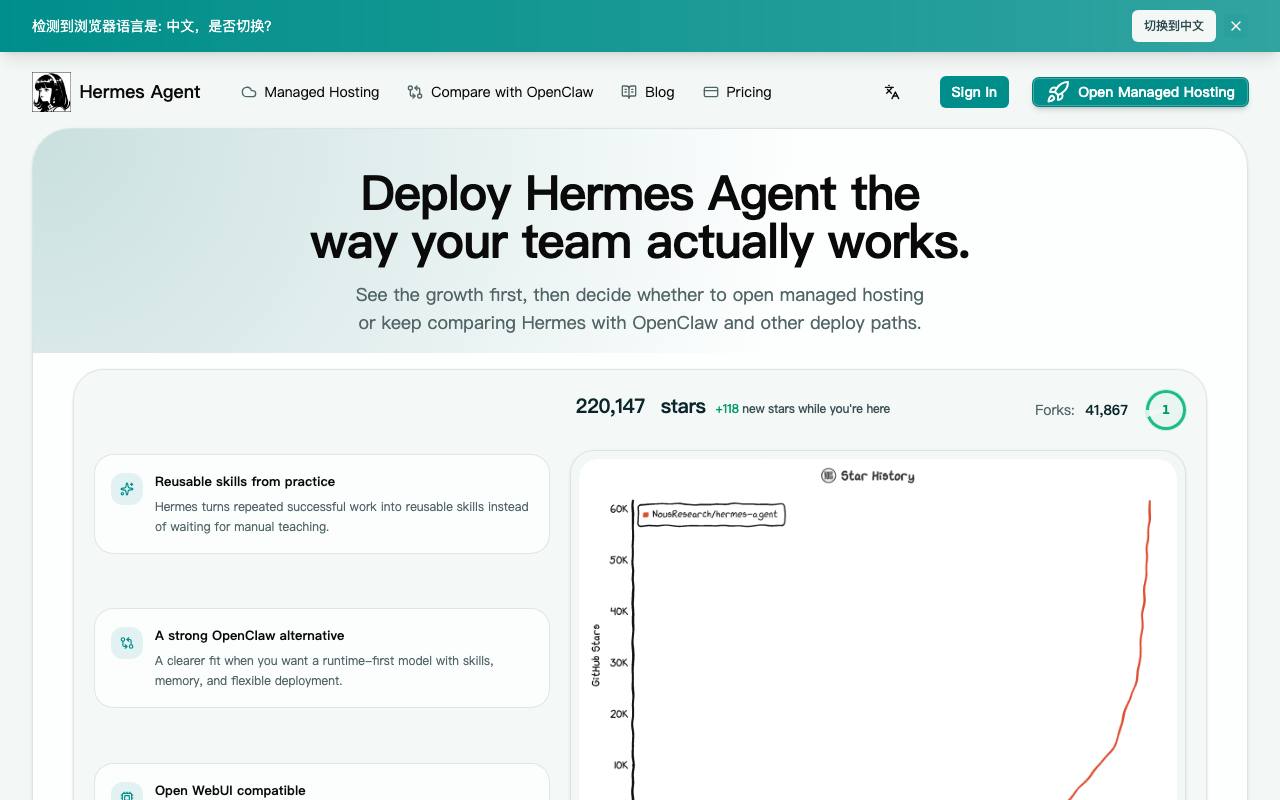Click the swap icon on OpenClaw alternative card
1280x800 pixels.
tap(127, 643)
